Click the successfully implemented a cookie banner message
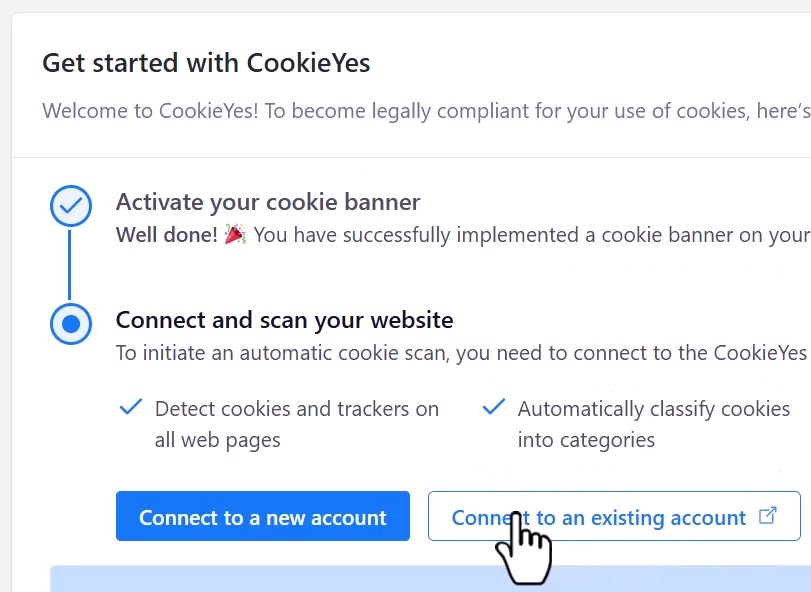 click(530, 235)
